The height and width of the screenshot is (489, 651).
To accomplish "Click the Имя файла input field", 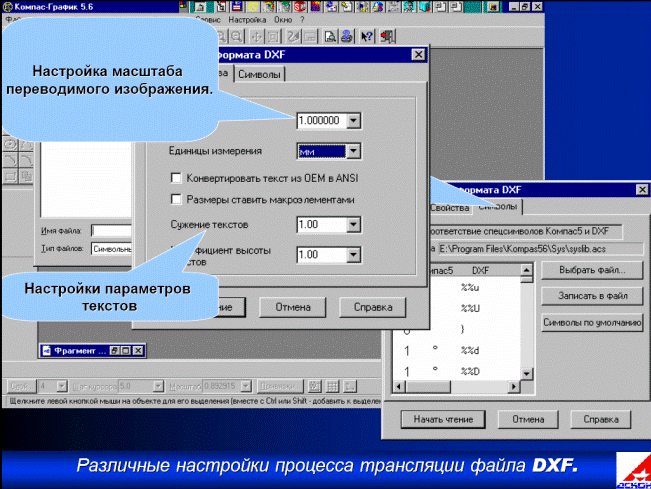I will click(x=111, y=230).
